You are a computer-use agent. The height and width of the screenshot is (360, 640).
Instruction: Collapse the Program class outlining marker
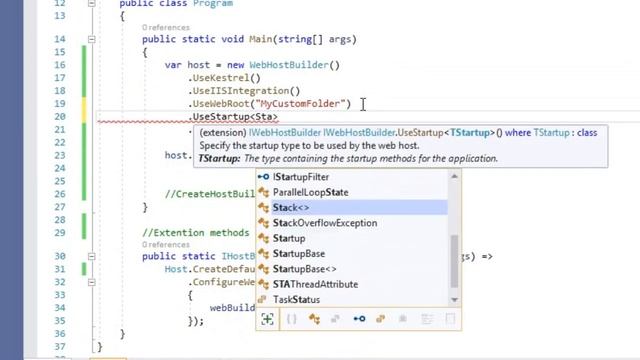(x=91, y=3)
